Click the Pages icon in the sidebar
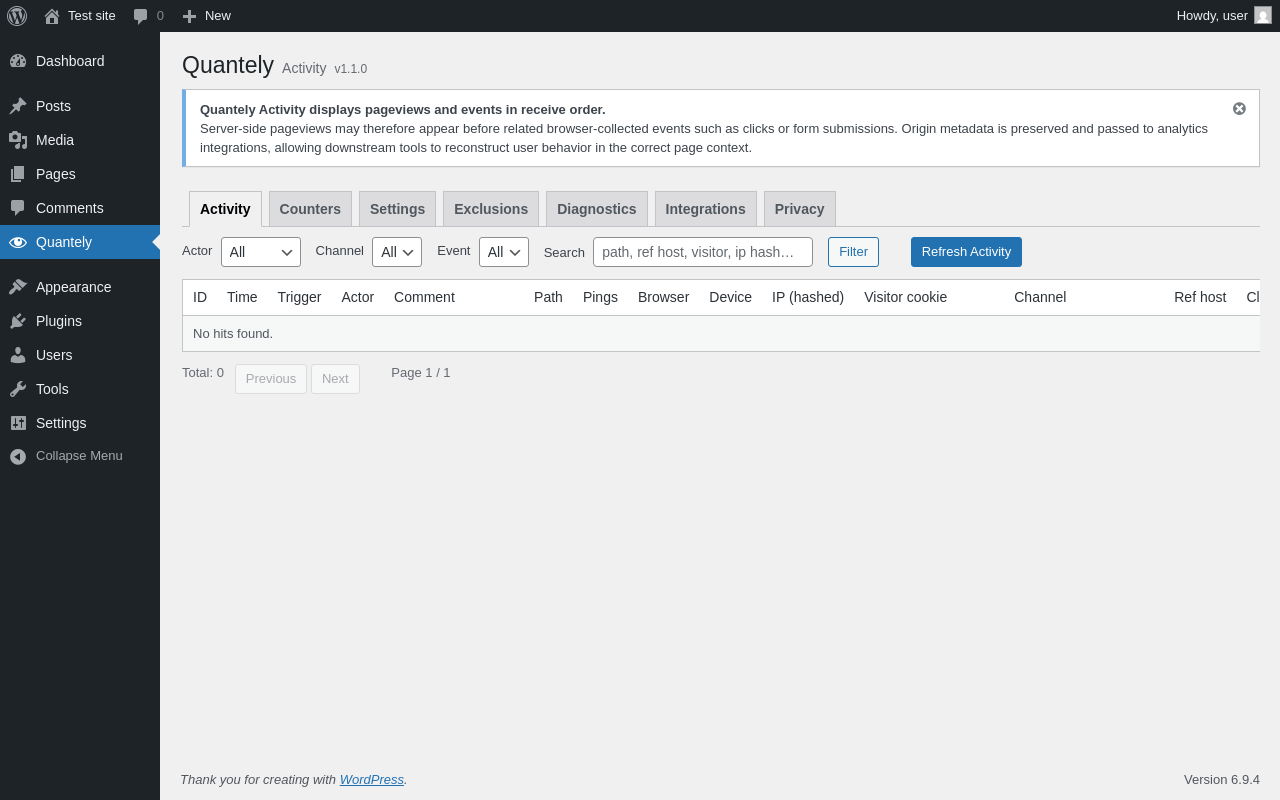The image size is (1280, 800). pos(18,174)
